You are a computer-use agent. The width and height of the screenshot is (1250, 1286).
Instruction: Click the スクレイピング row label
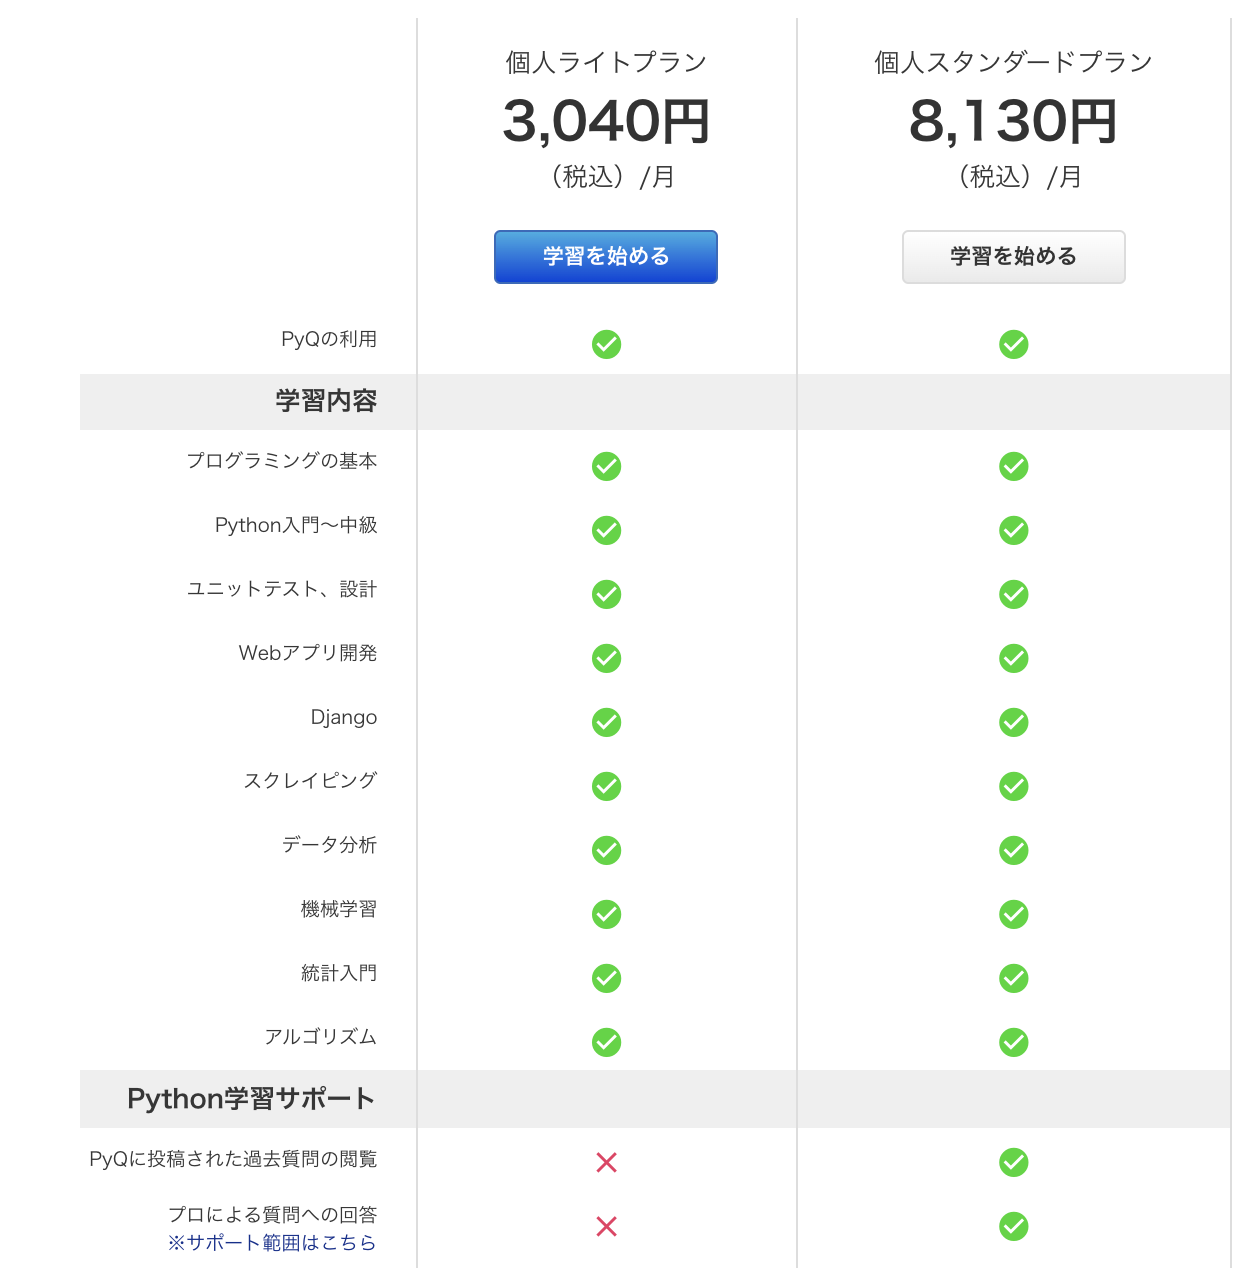[x=310, y=781]
